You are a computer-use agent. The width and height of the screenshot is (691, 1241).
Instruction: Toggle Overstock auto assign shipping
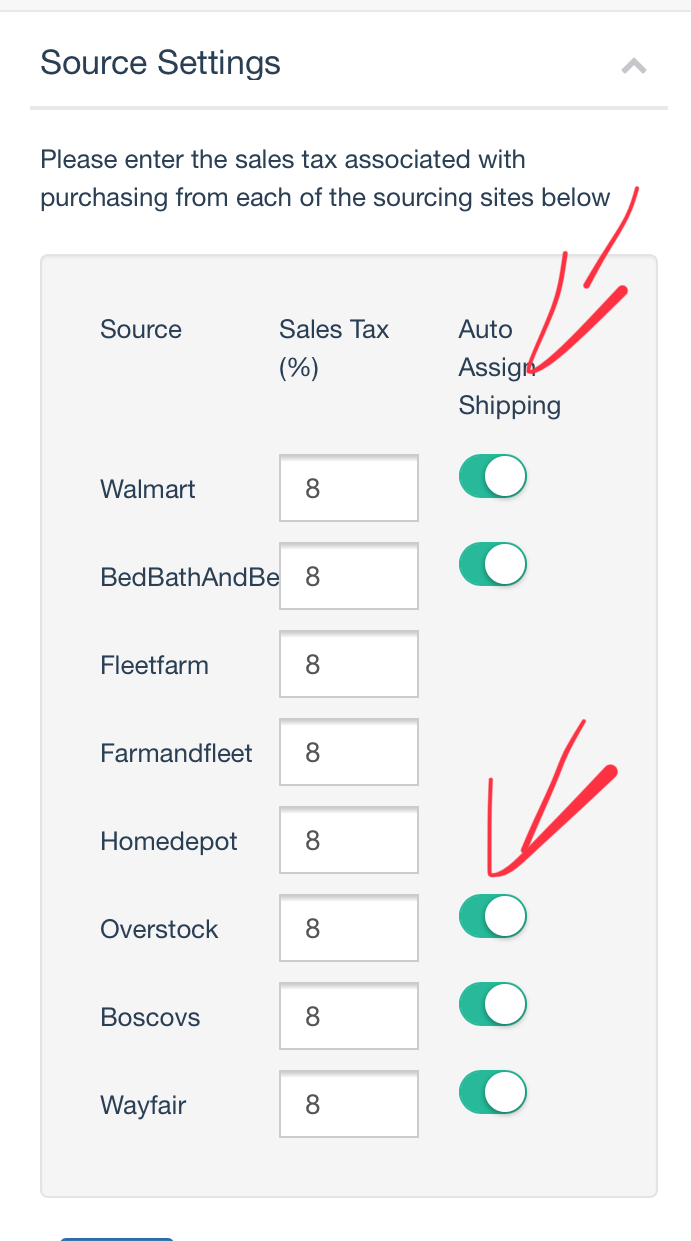(x=493, y=917)
